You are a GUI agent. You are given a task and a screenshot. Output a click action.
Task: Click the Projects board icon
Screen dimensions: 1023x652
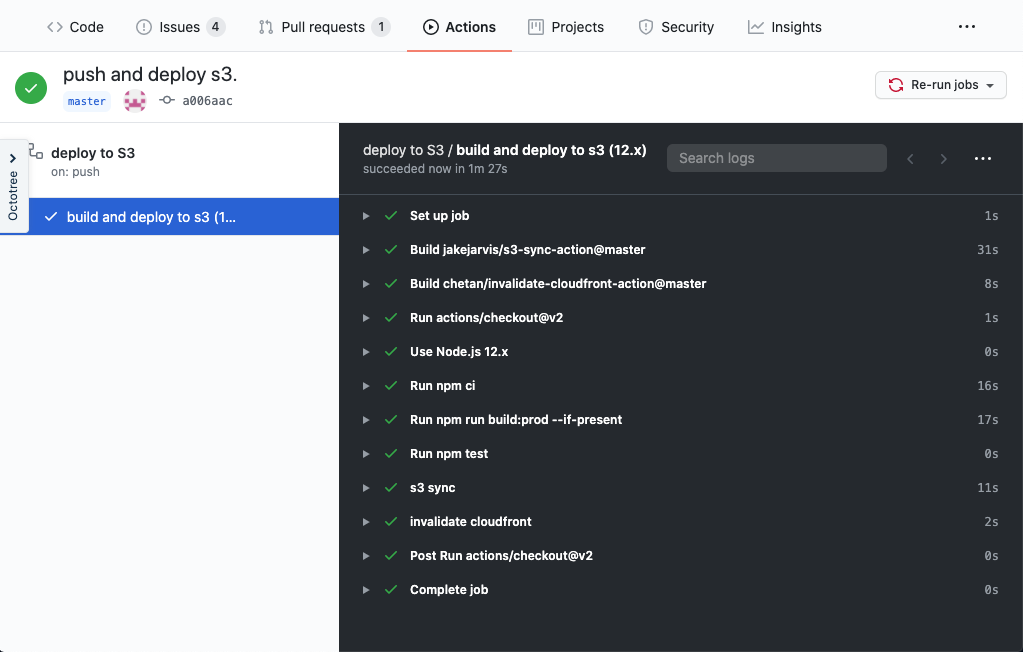tap(536, 27)
